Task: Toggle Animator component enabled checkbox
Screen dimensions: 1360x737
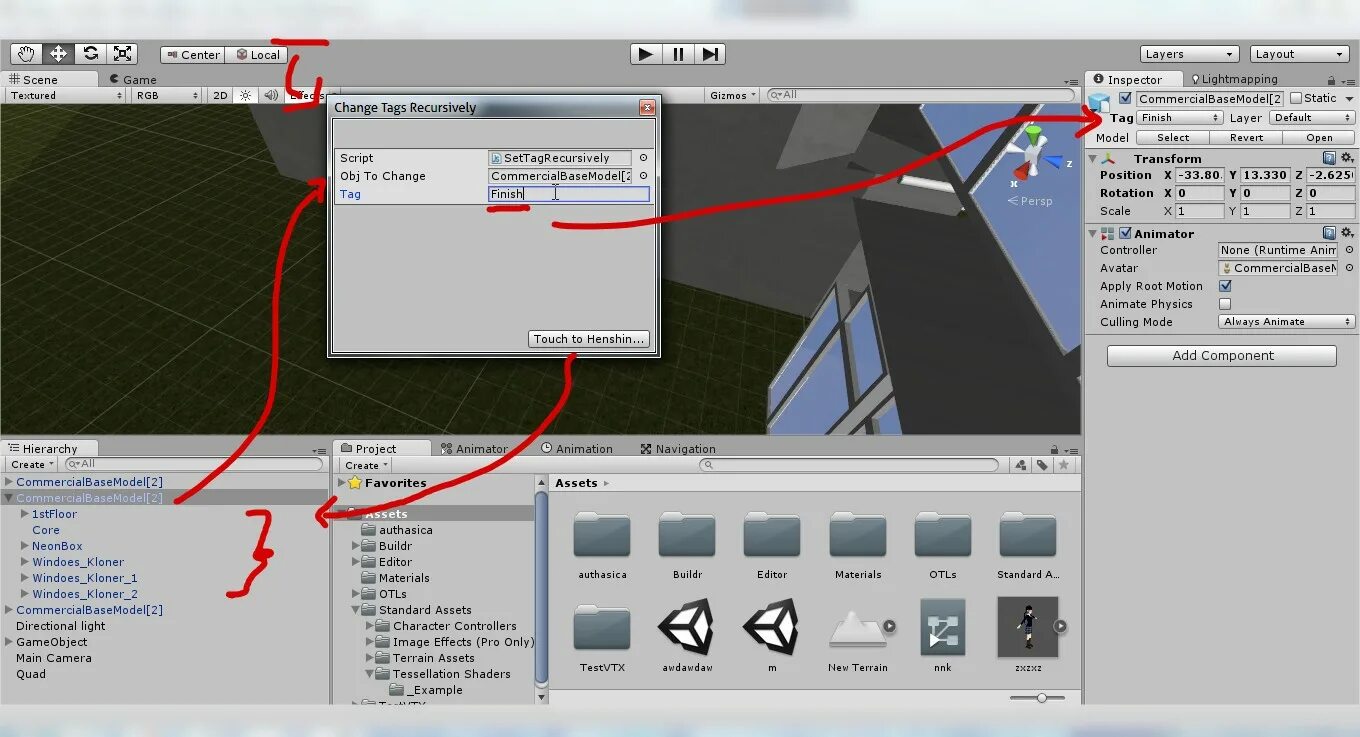Action: (1125, 233)
